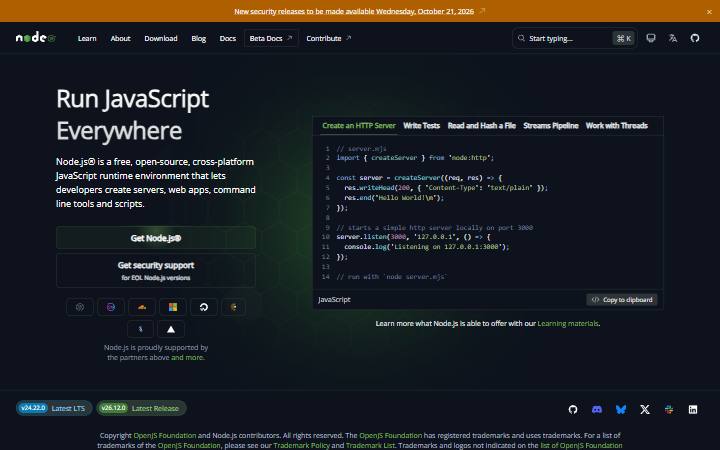Open the X (Twitter) icon in the footer

point(645,409)
